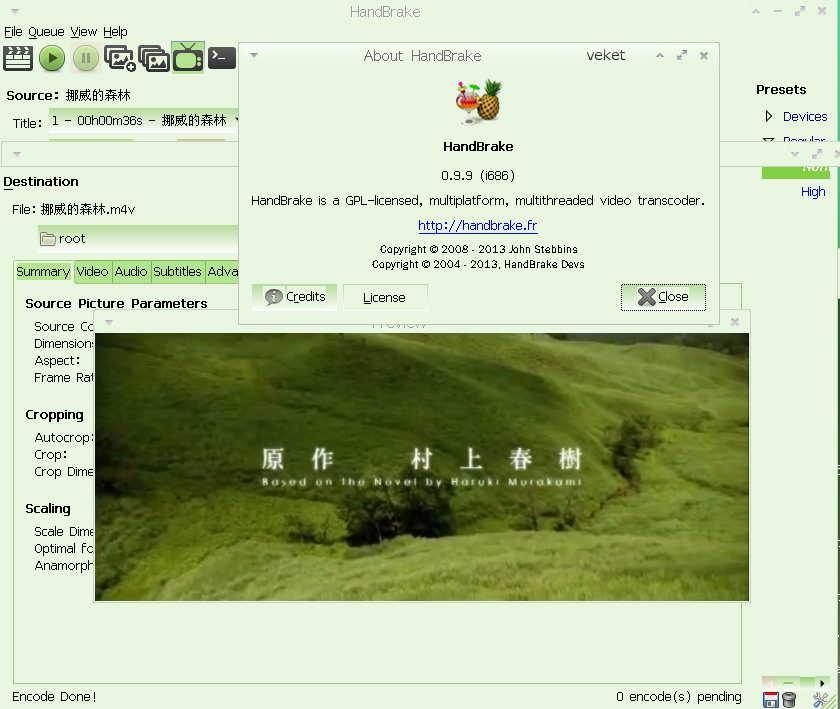Click the X icon on Close button
The height and width of the screenshot is (709, 840).
coord(647,296)
